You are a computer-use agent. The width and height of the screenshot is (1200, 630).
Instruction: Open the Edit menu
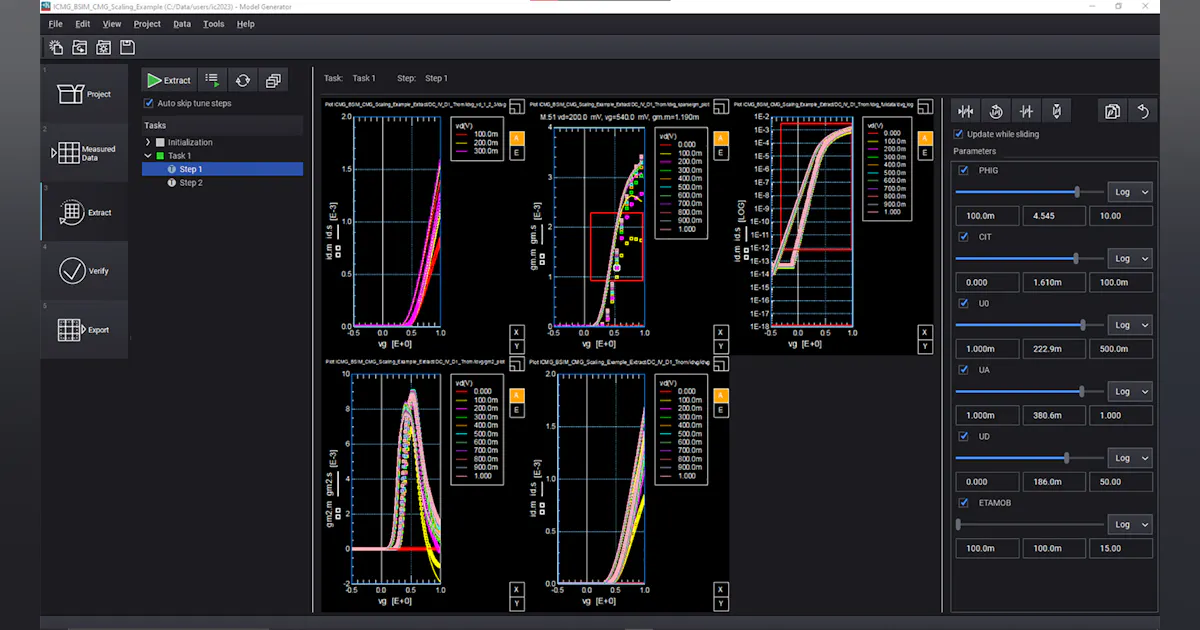tap(82, 24)
